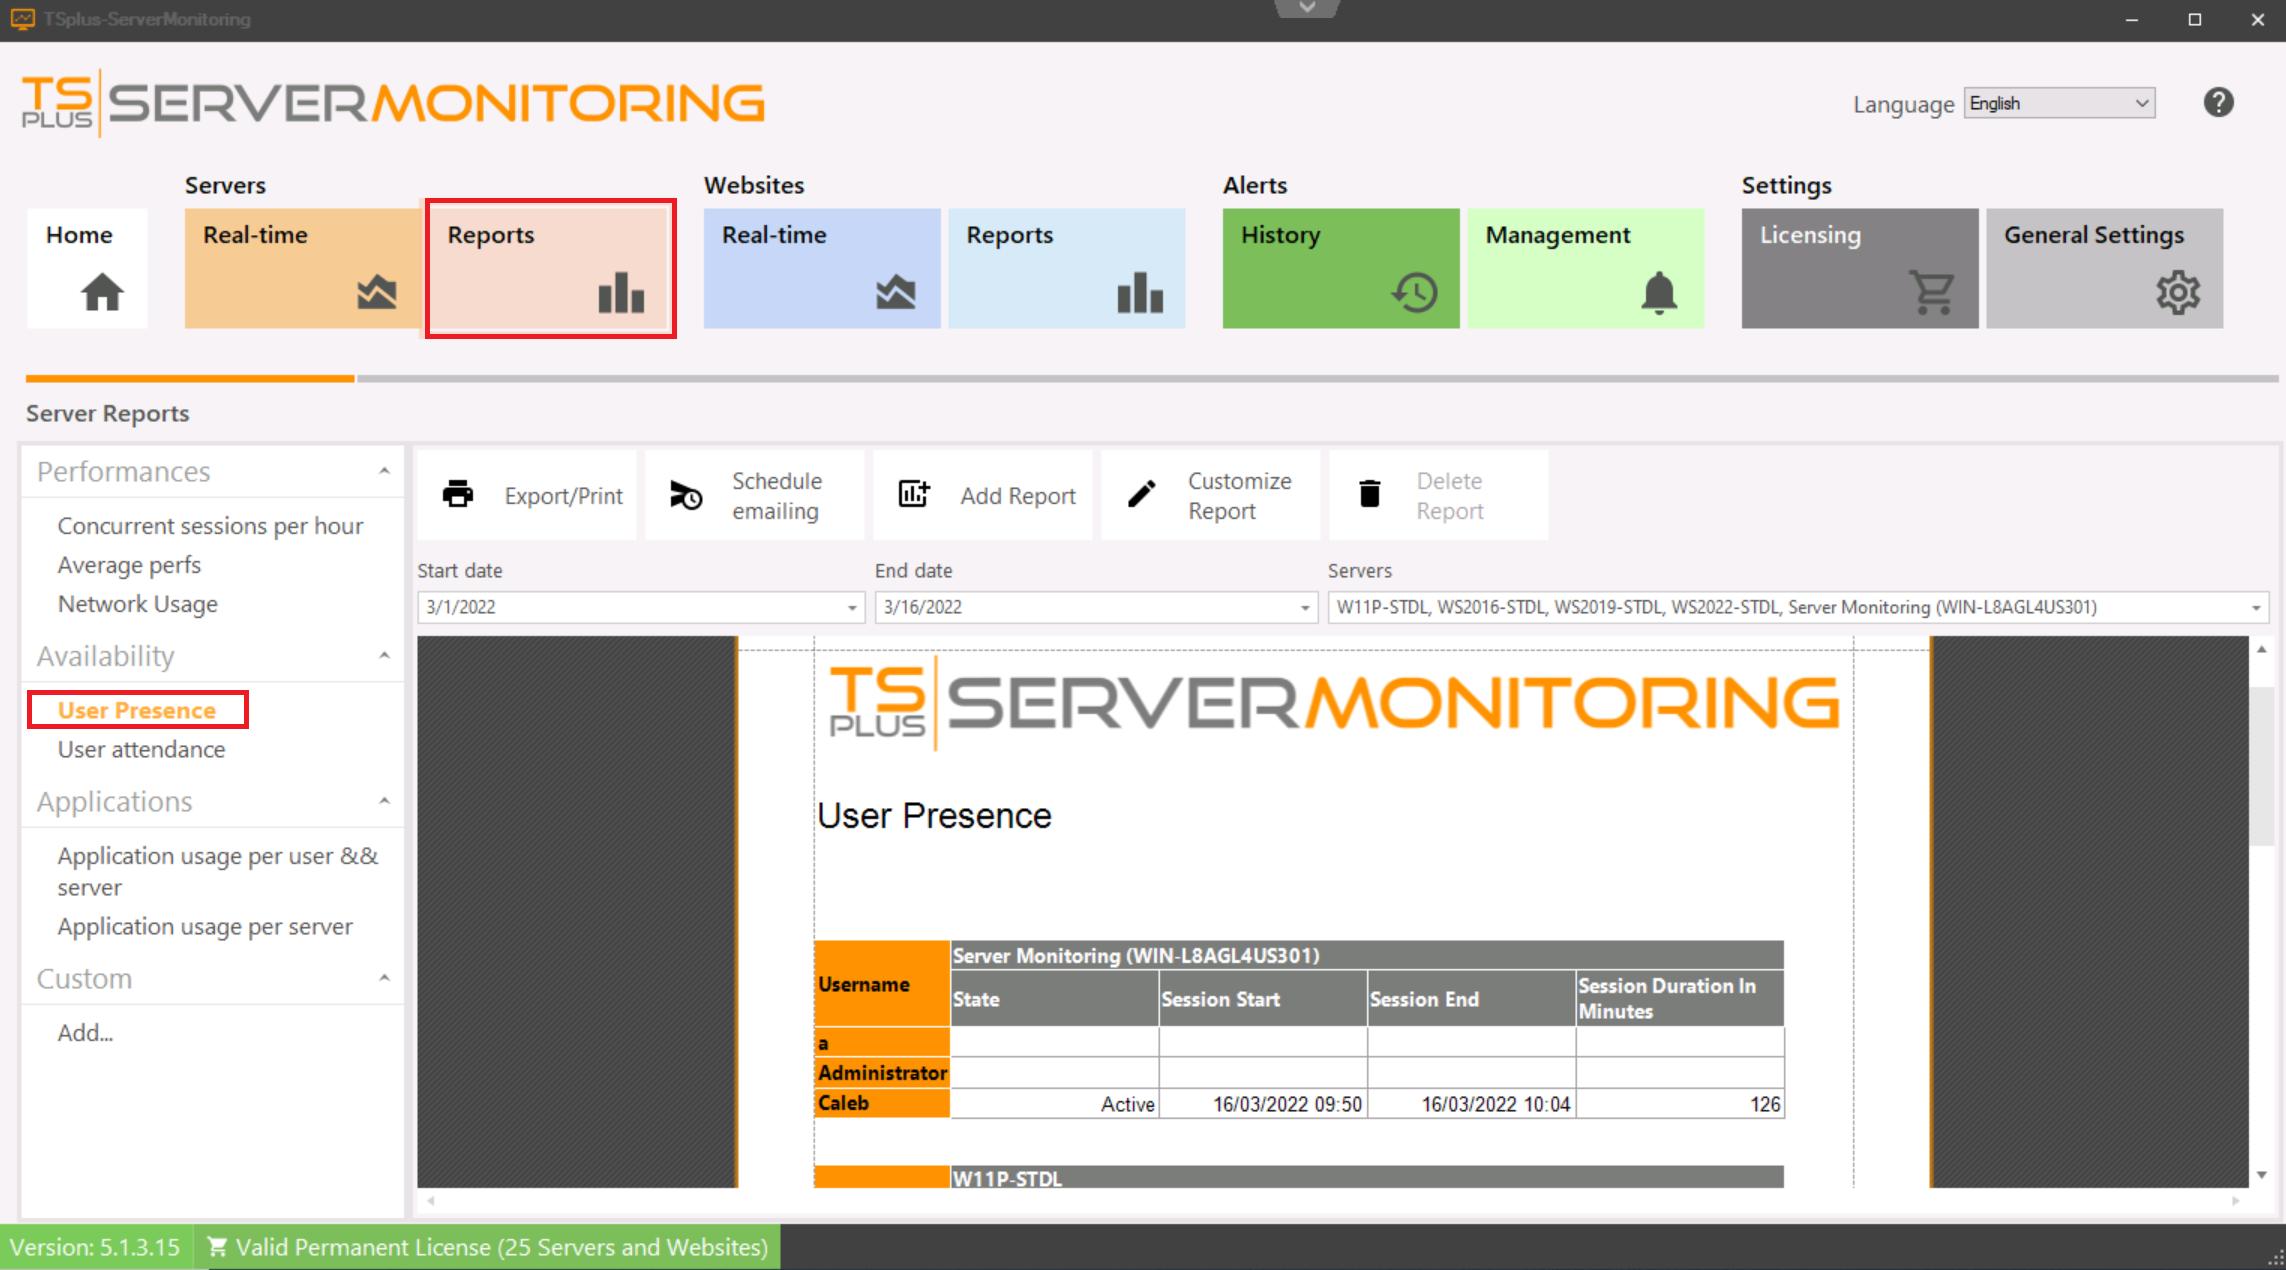Open the Licensing page
2286x1270 pixels.
pos(1858,268)
